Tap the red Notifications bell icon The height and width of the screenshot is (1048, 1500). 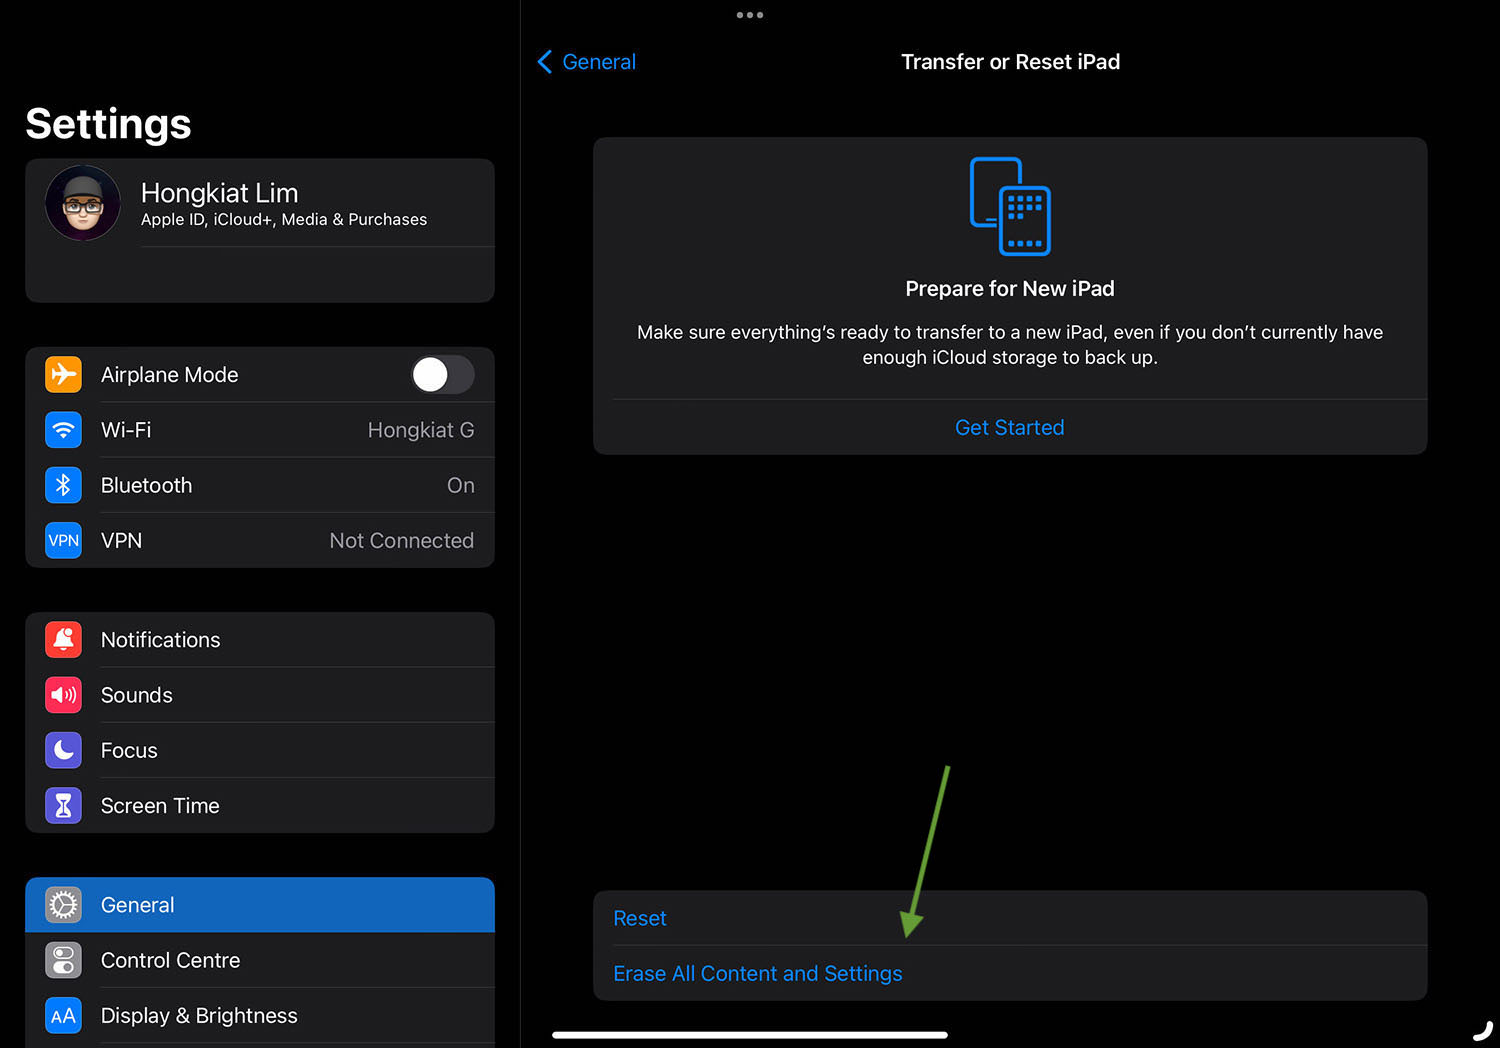tap(63, 640)
